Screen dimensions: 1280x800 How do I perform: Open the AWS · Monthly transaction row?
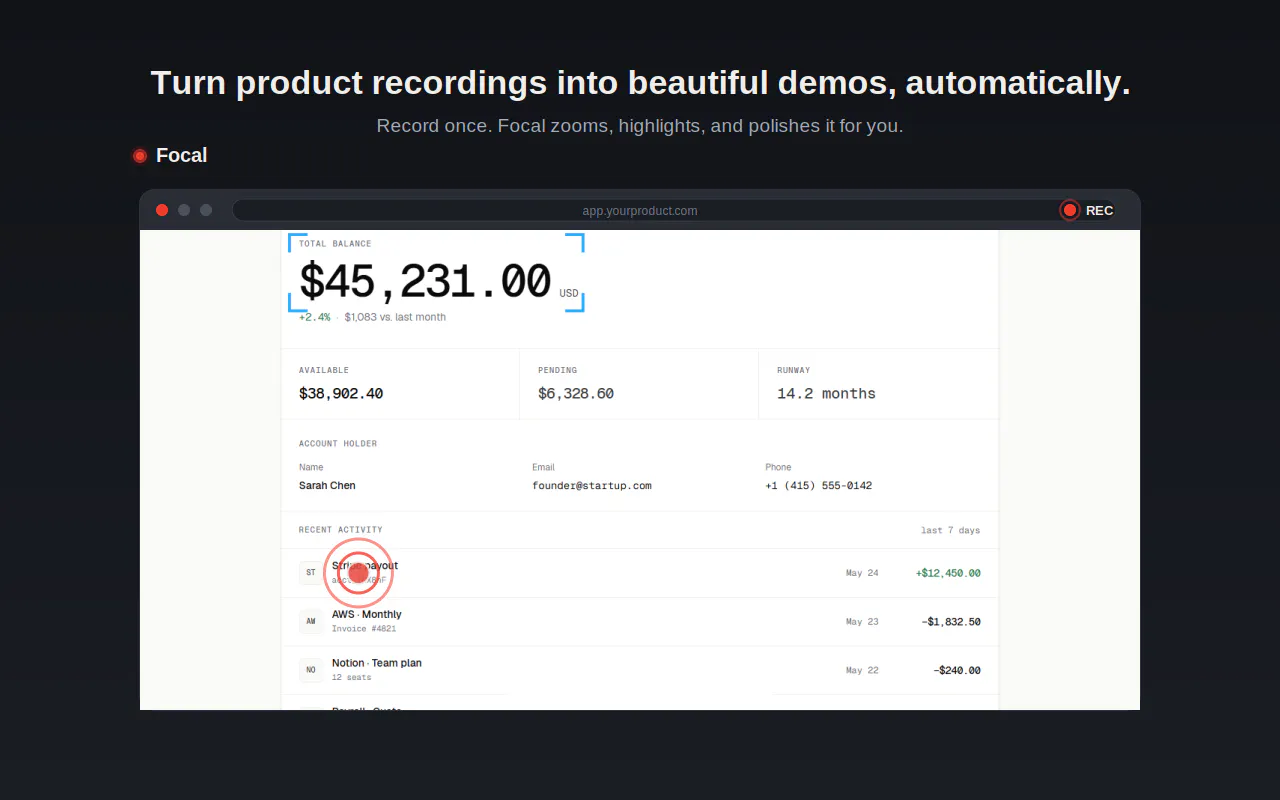click(x=640, y=622)
